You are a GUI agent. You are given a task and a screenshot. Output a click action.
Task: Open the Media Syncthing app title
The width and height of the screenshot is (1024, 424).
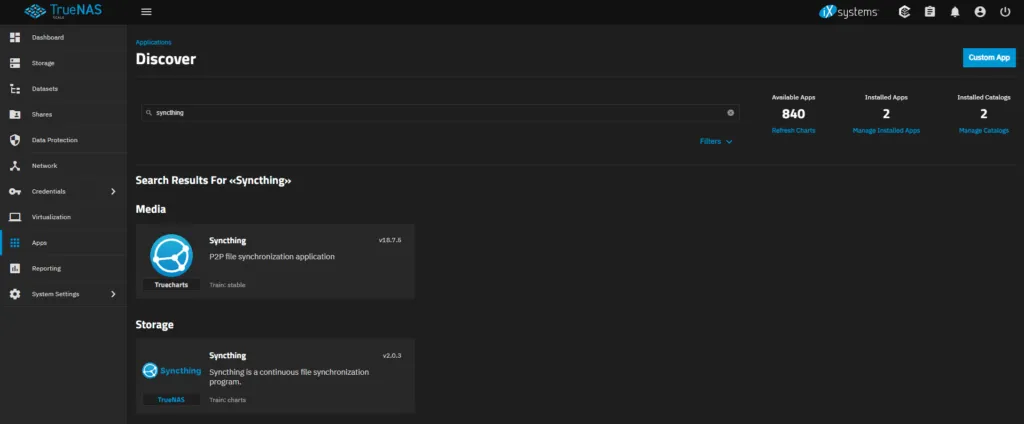coord(227,240)
